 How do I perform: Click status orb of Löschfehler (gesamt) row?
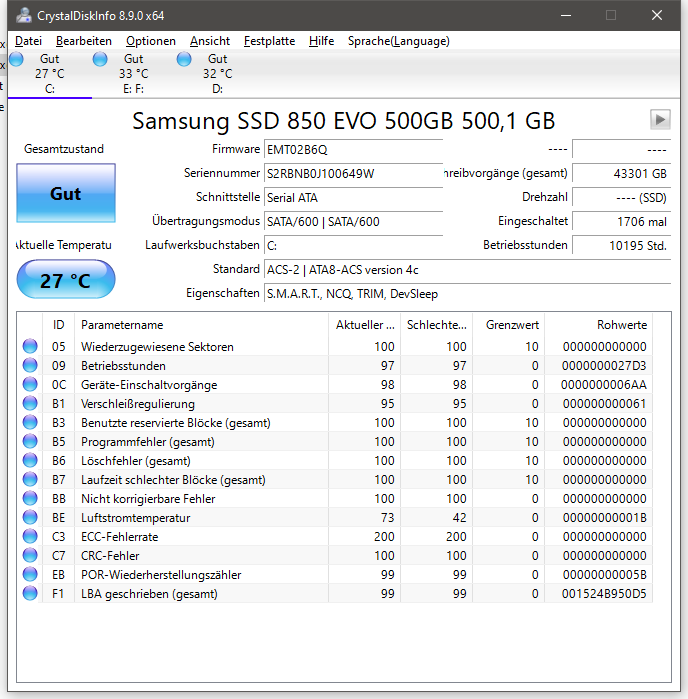(30, 461)
